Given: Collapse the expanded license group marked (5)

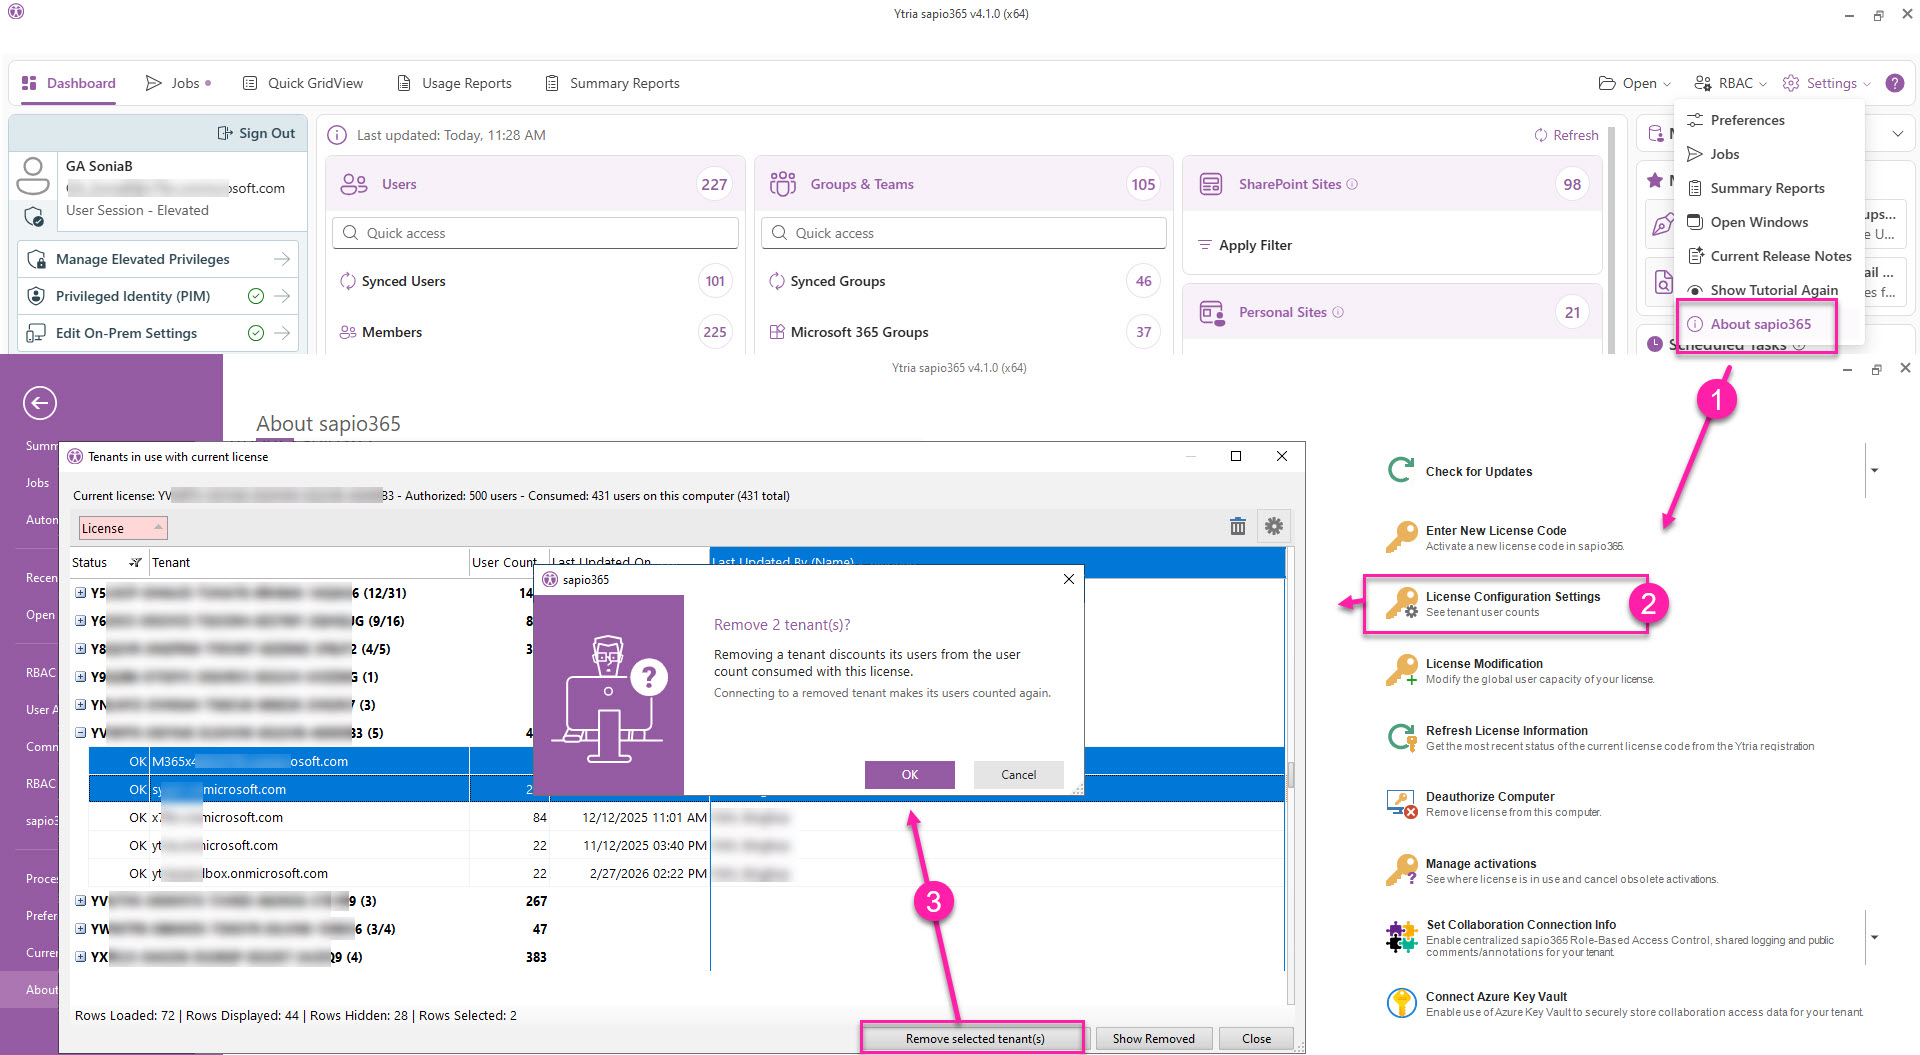Looking at the screenshot, I should tap(81, 733).
